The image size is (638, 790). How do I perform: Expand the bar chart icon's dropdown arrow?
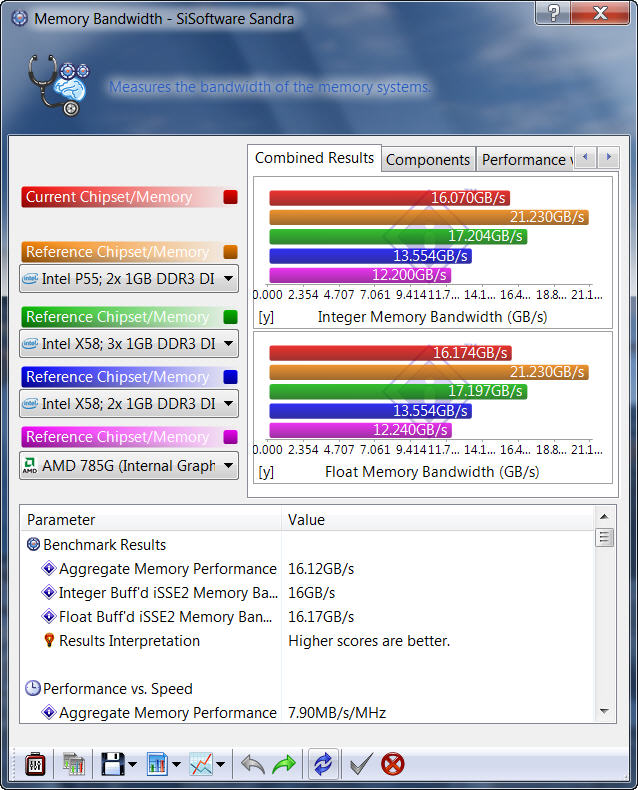pyautogui.click(x=176, y=765)
